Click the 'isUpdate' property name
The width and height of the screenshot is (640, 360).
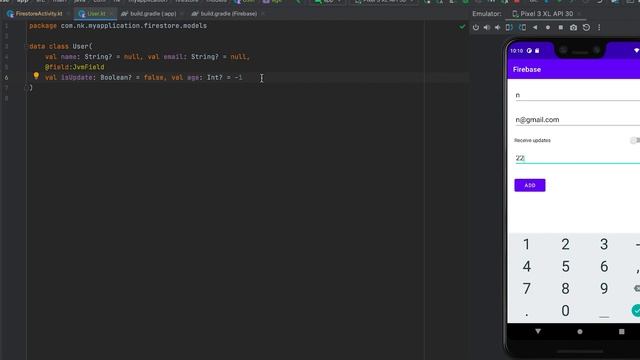click(76, 77)
